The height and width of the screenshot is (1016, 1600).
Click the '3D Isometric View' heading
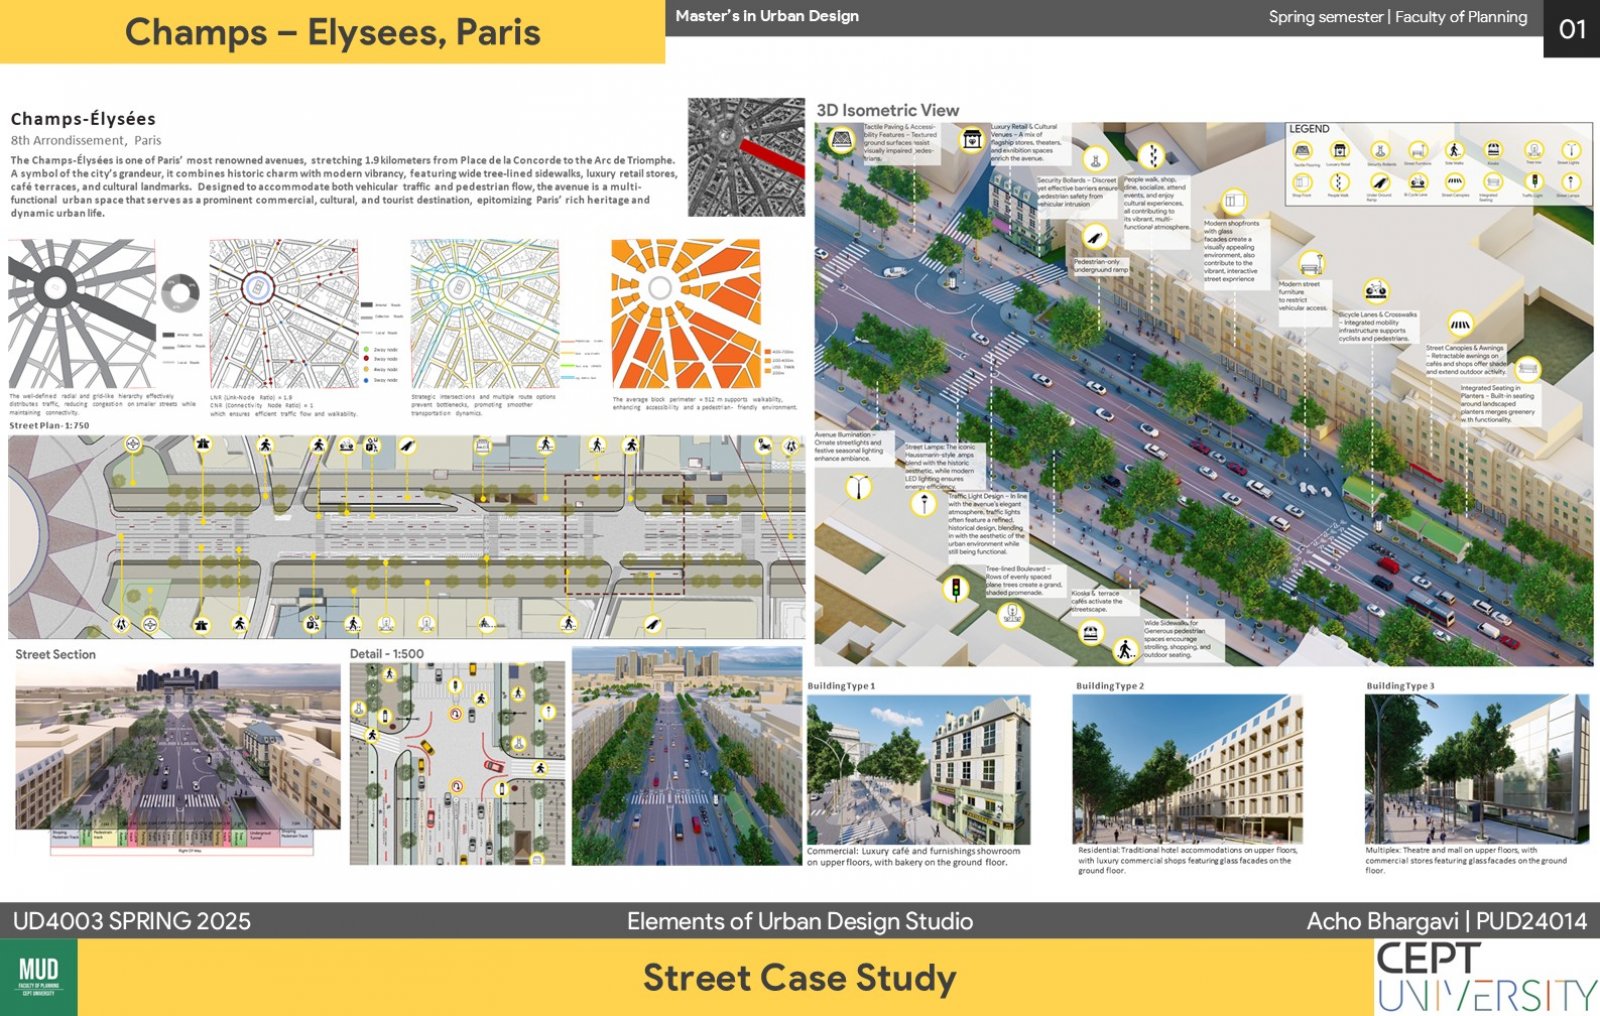[888, 110]
